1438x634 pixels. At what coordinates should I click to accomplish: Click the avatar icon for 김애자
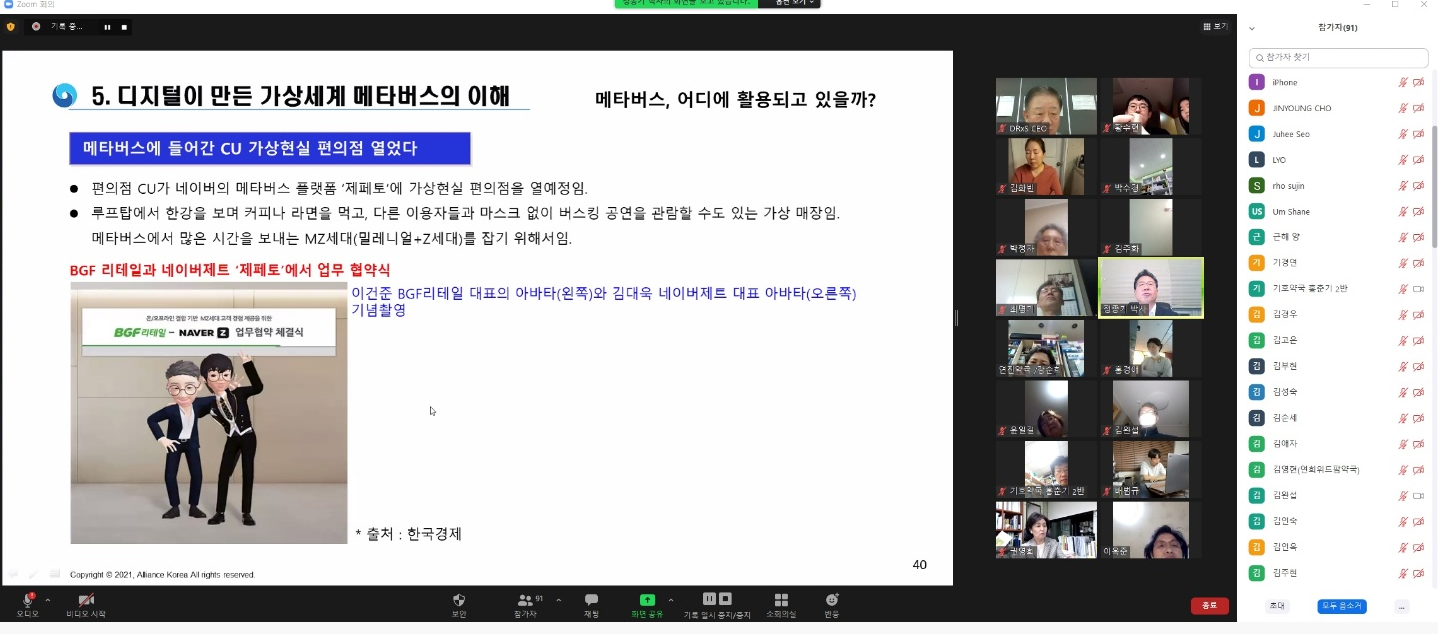coord(1257,444)
